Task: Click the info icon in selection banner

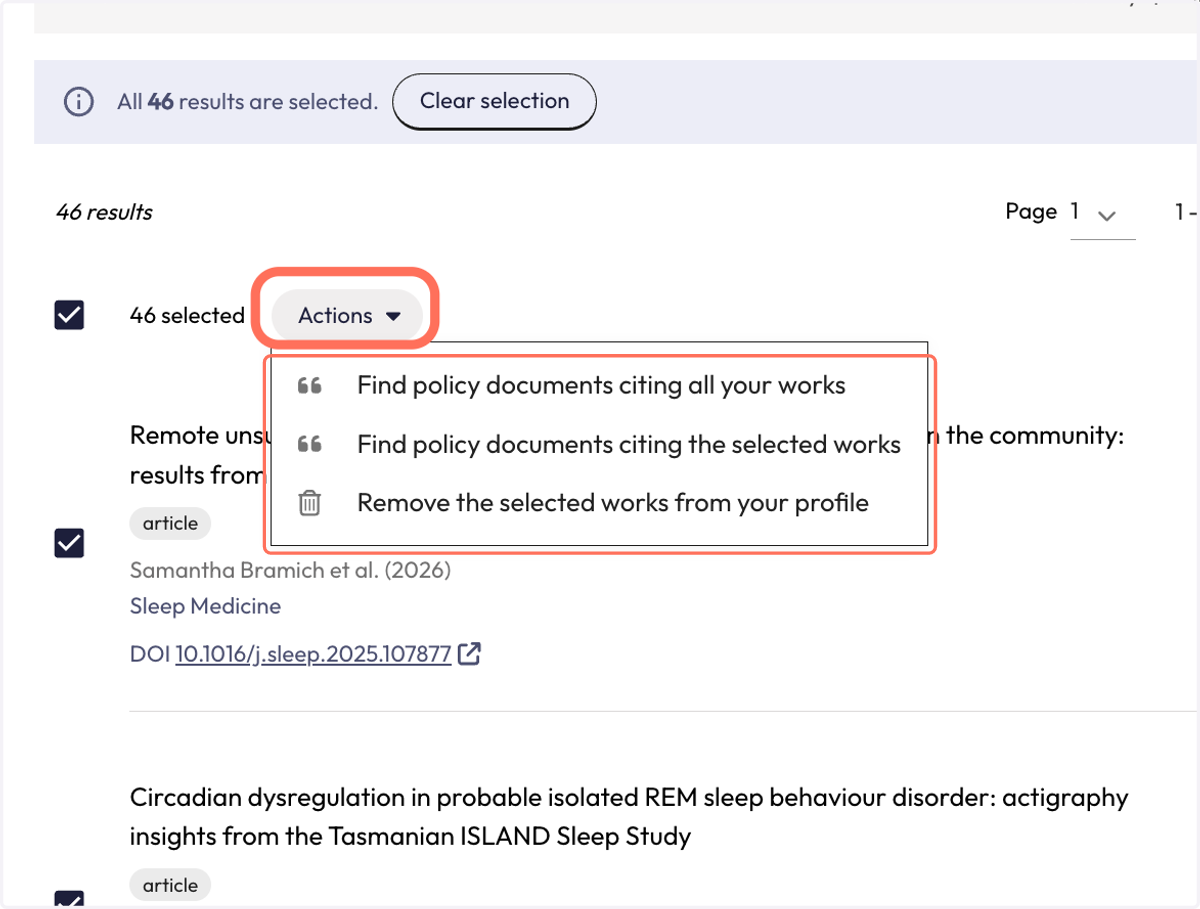Action: tap(79, 102)
